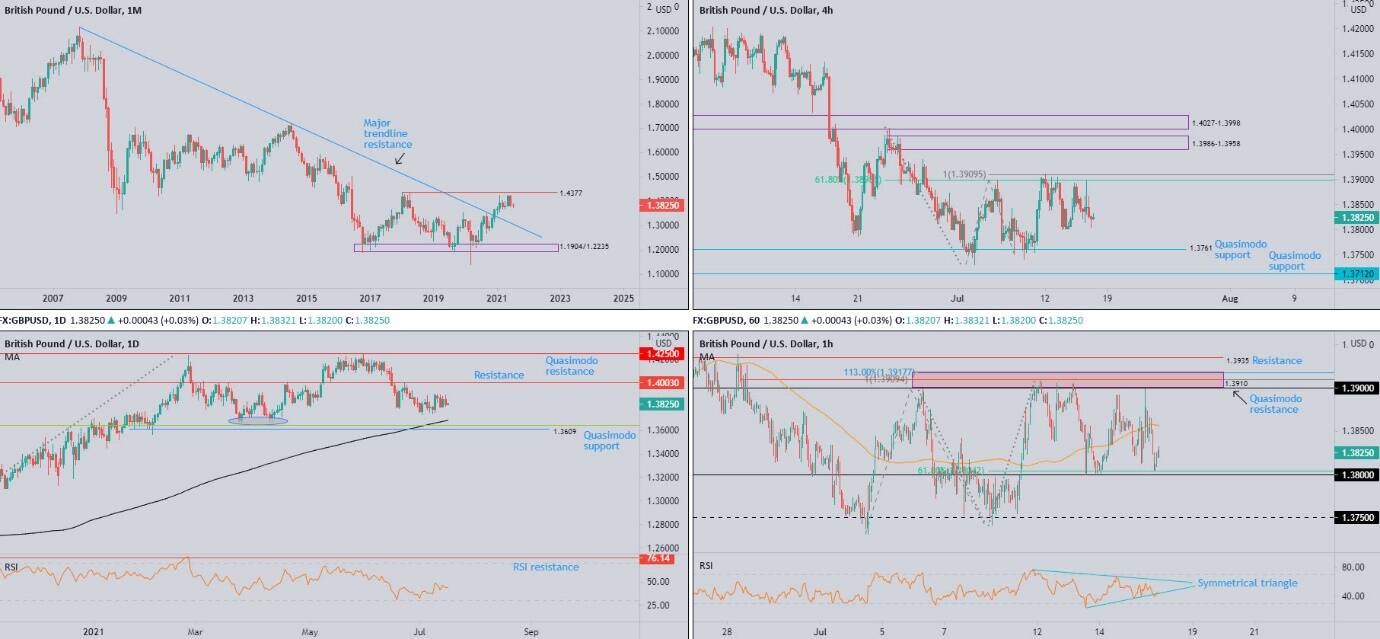Click the 1.3935 level label
Screen dimensions: 1380x639
point(1239,360)
